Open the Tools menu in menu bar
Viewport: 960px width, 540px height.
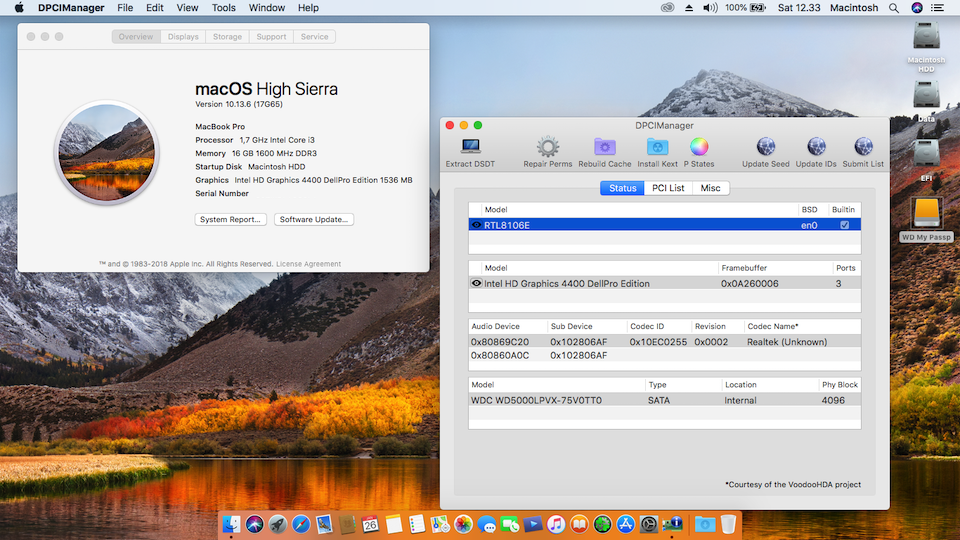tap(224, 8)
